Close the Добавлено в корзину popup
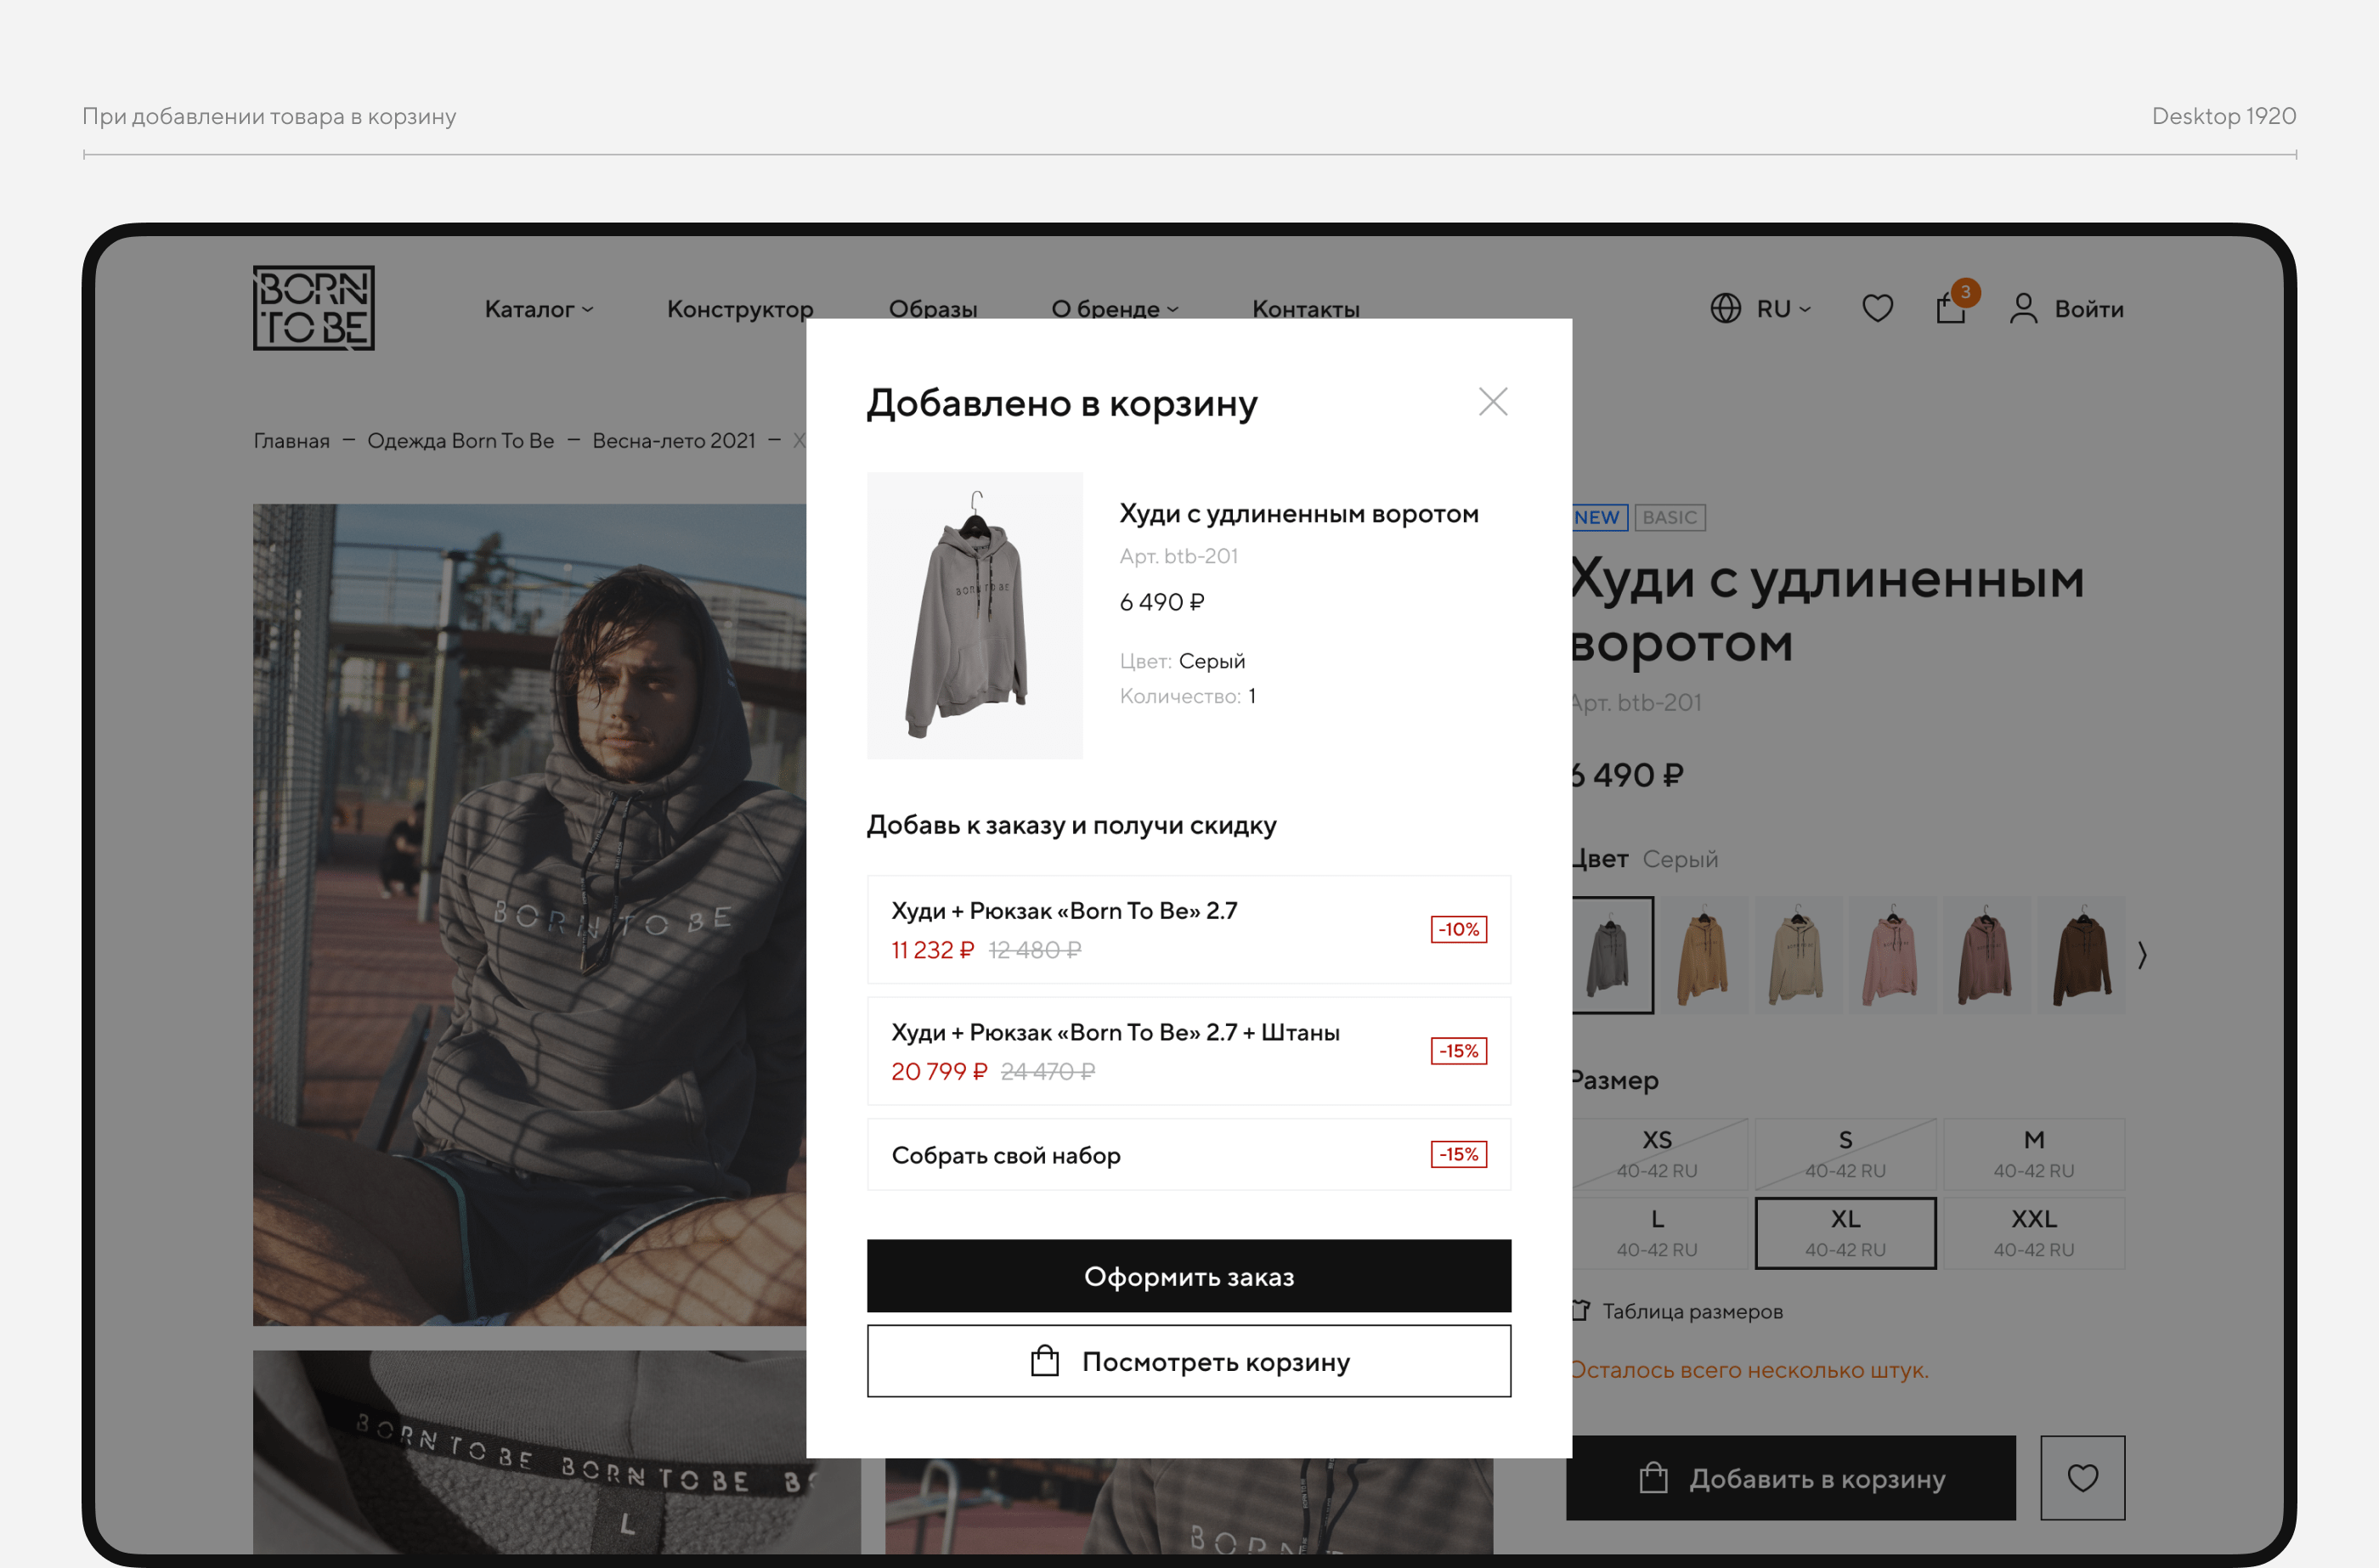The height and width of the screenshot is (1568, 2379). click(1492, 402)
